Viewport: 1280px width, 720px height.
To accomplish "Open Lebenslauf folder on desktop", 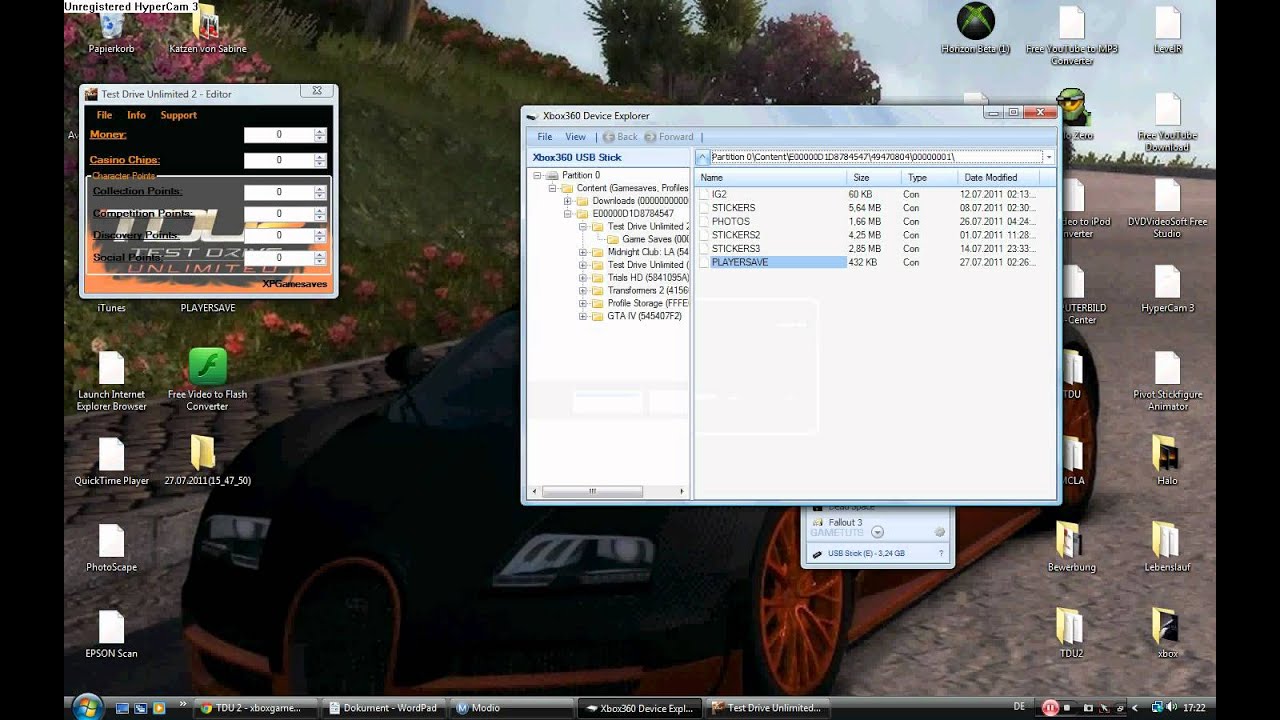I will pos(1167,546).
